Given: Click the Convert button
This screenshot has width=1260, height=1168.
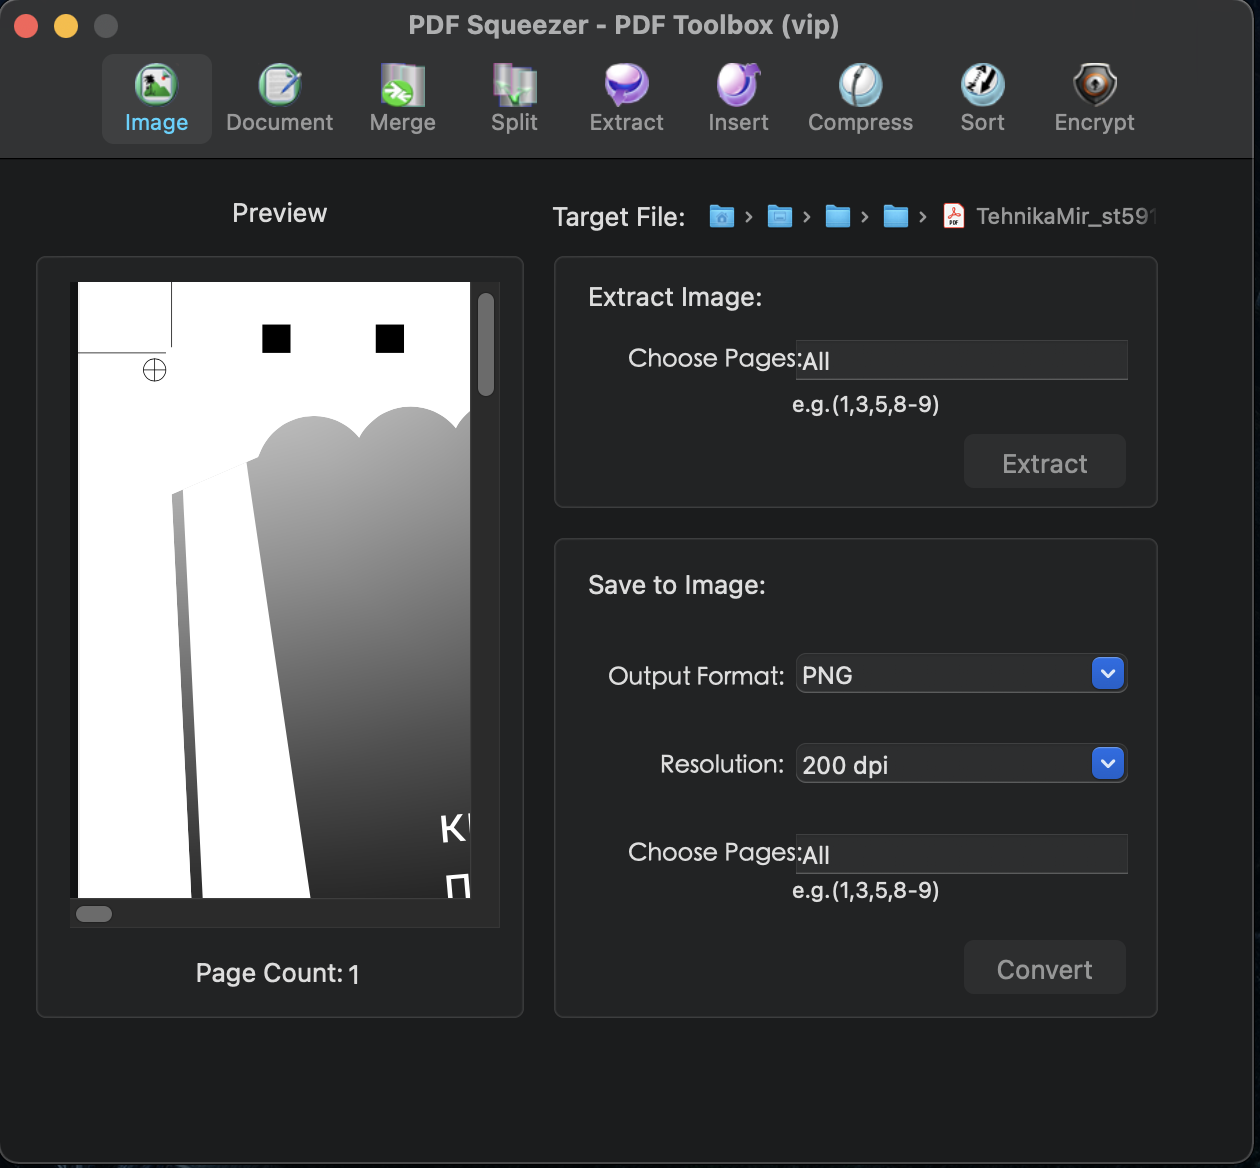Looking at the screenshot, I should (1044, 967).
